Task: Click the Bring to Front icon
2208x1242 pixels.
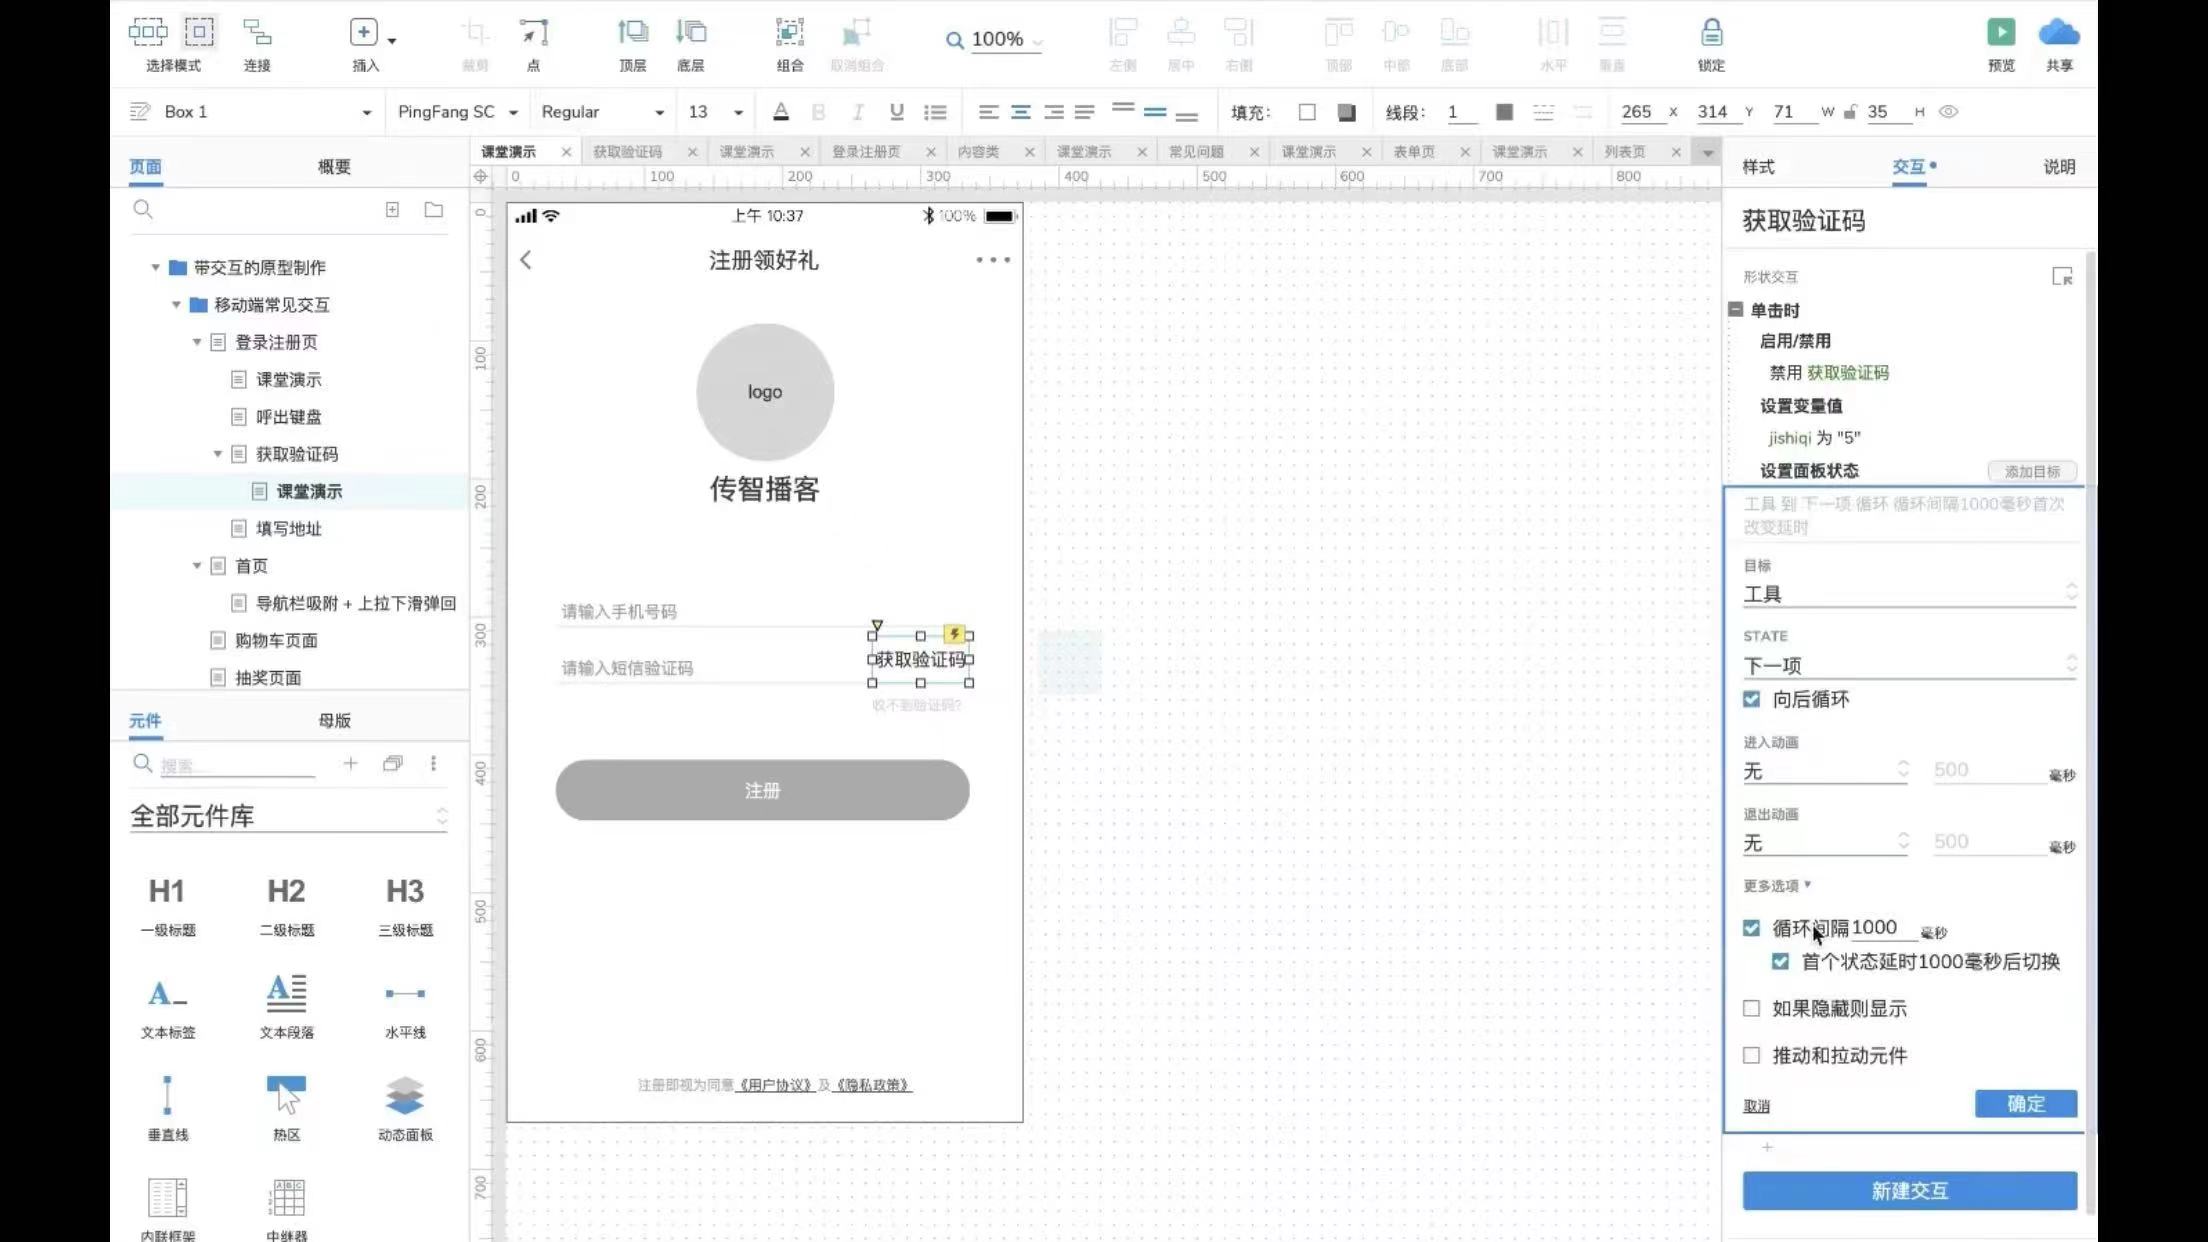Action: [x=632, y=33]
